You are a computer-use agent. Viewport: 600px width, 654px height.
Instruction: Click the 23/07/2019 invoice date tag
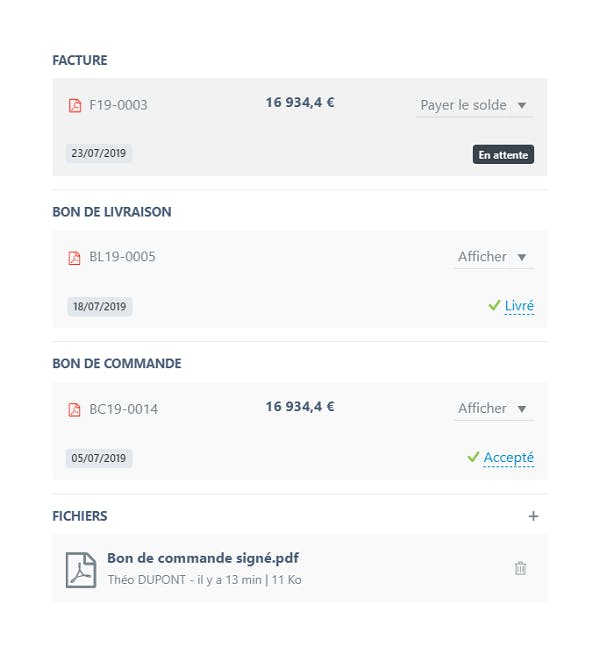[100, 154]
